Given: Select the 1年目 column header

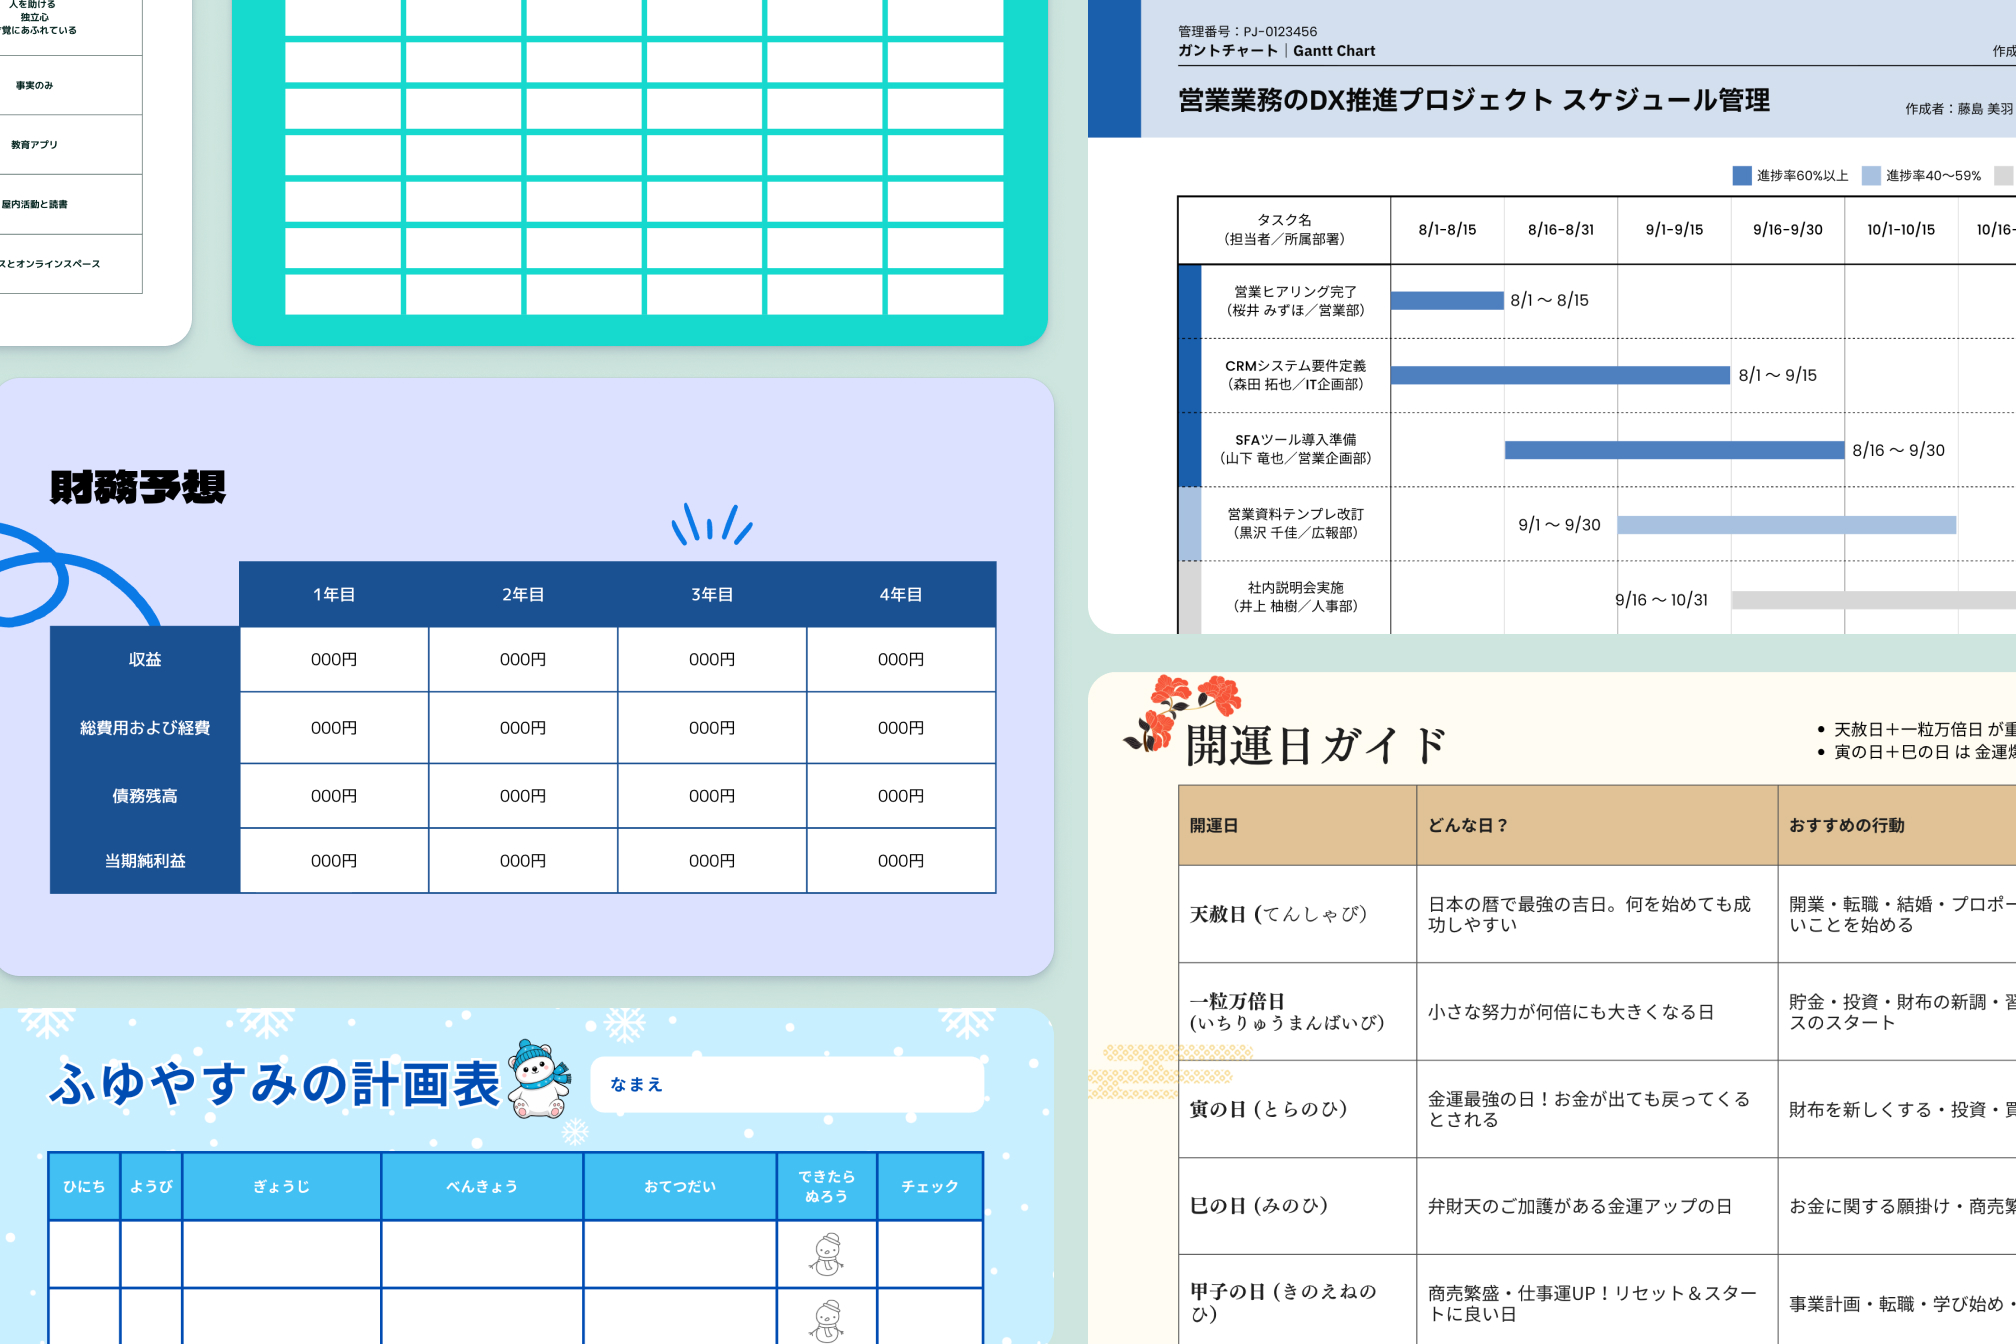Looking at the screenshot, I should (334, 595).
